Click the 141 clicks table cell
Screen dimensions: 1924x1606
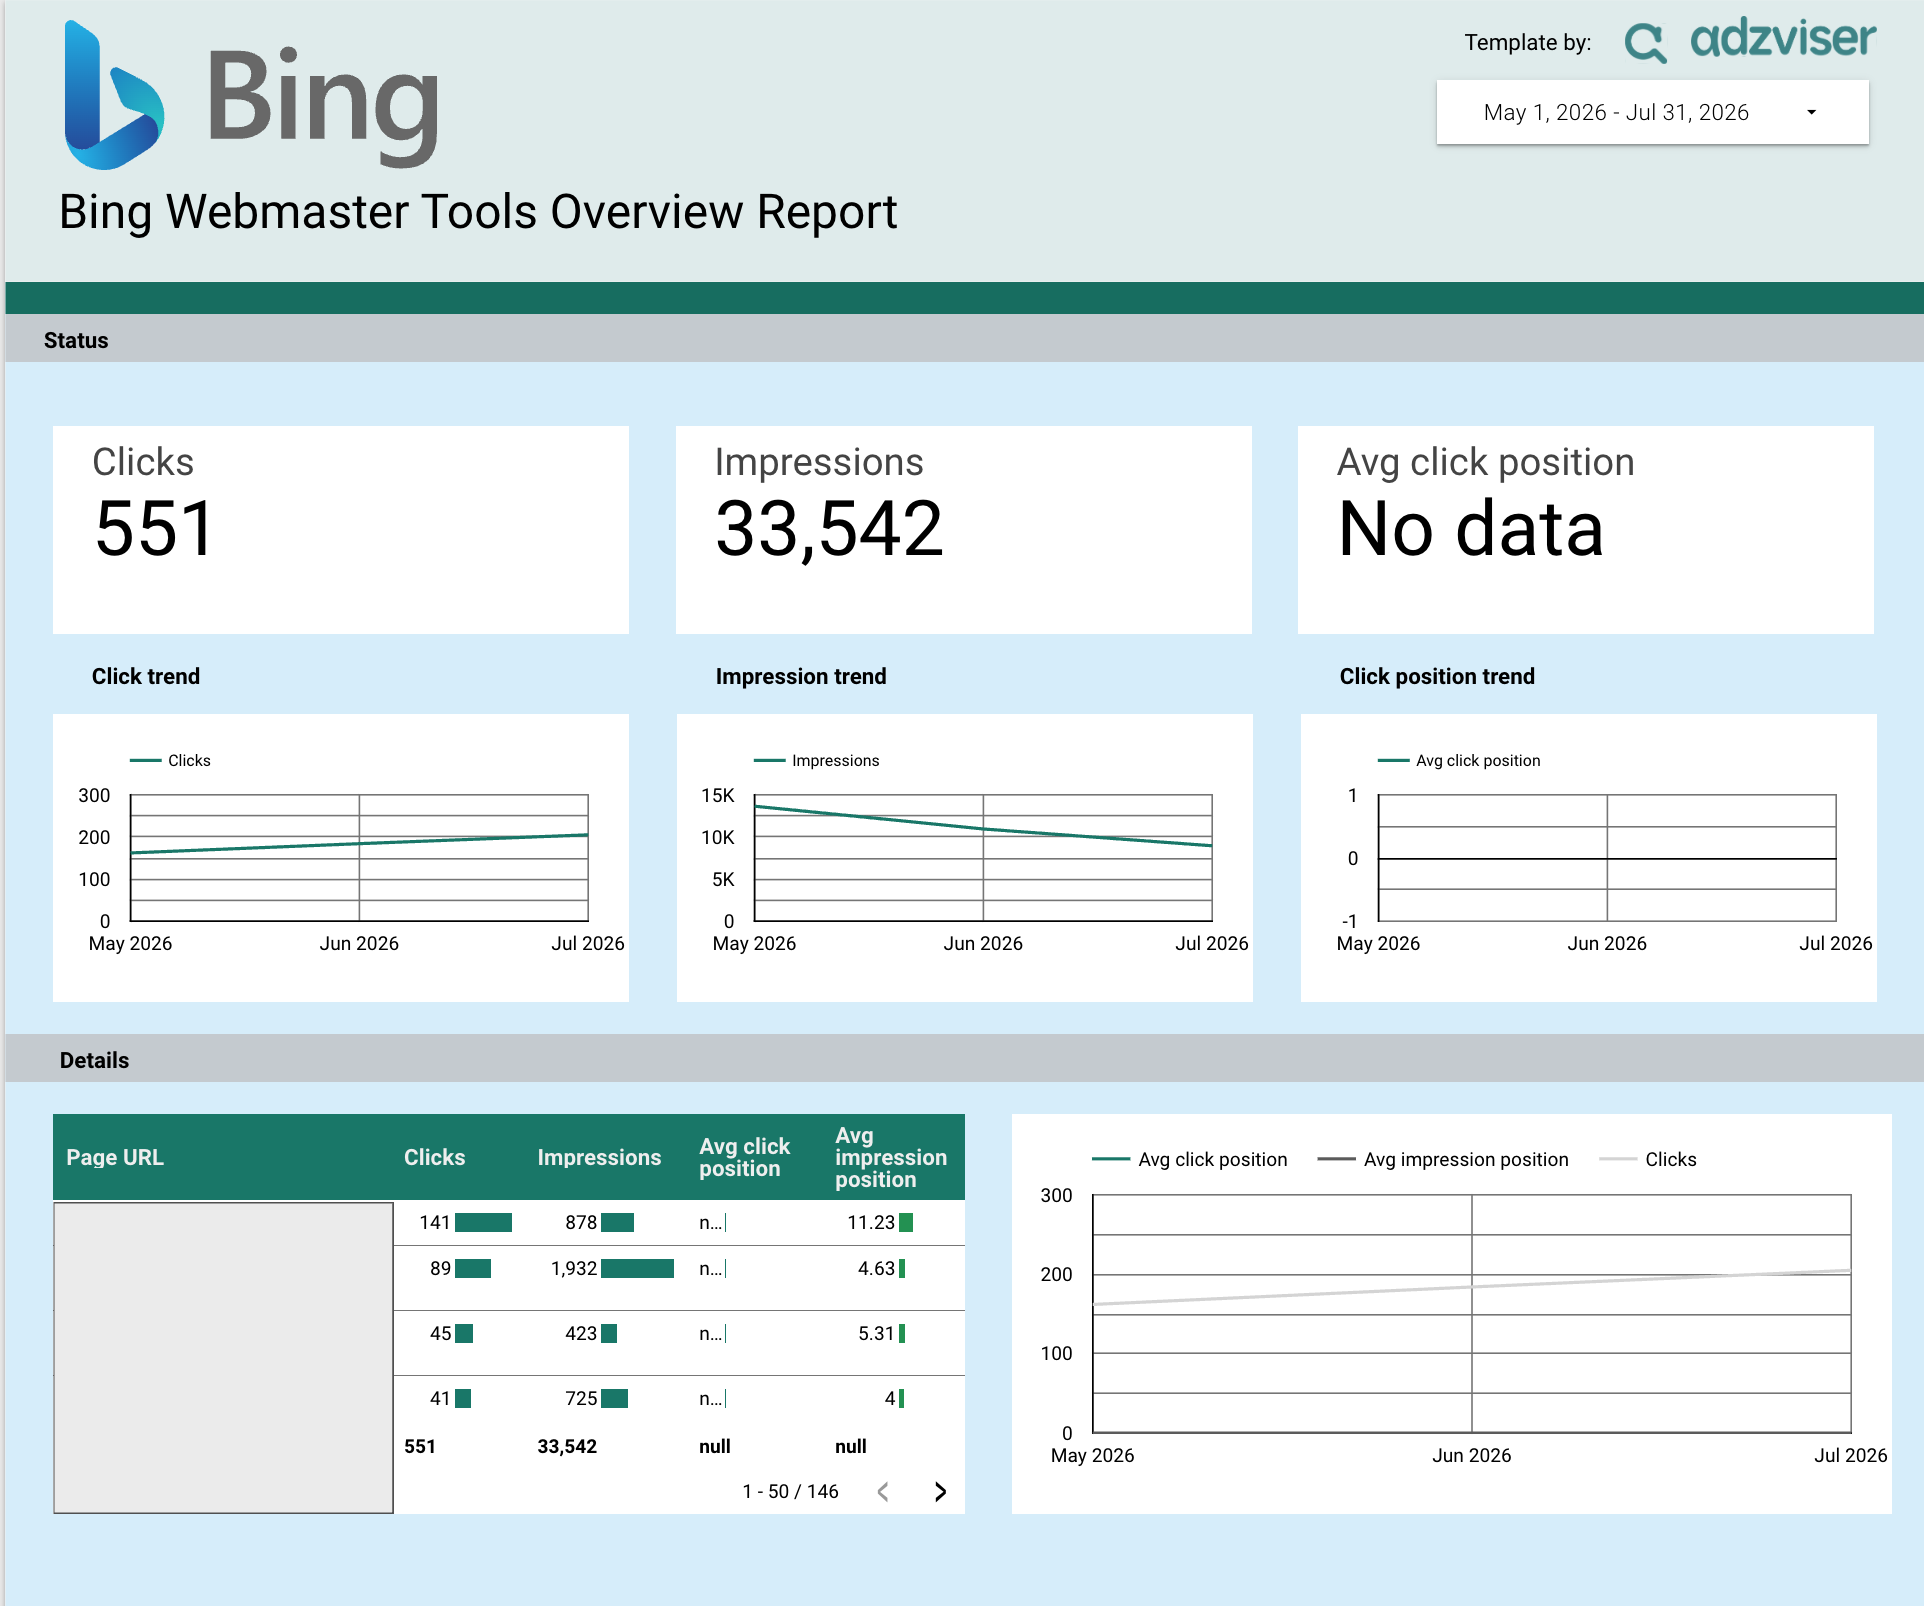[x=458, y=1222]
